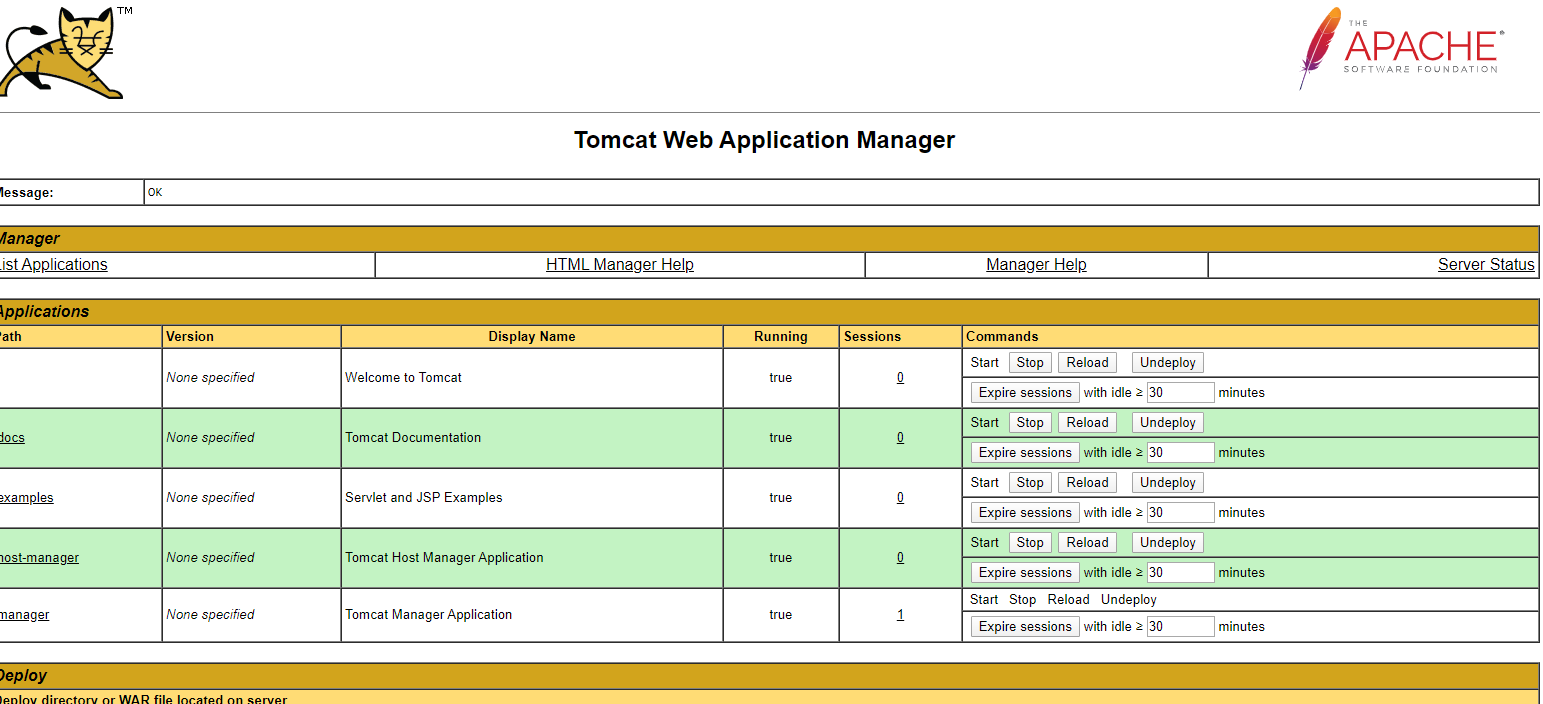Click the "Applications" section header
Image resolution: width=1543 pixels, height=704 pixels.
click(44, 312)
